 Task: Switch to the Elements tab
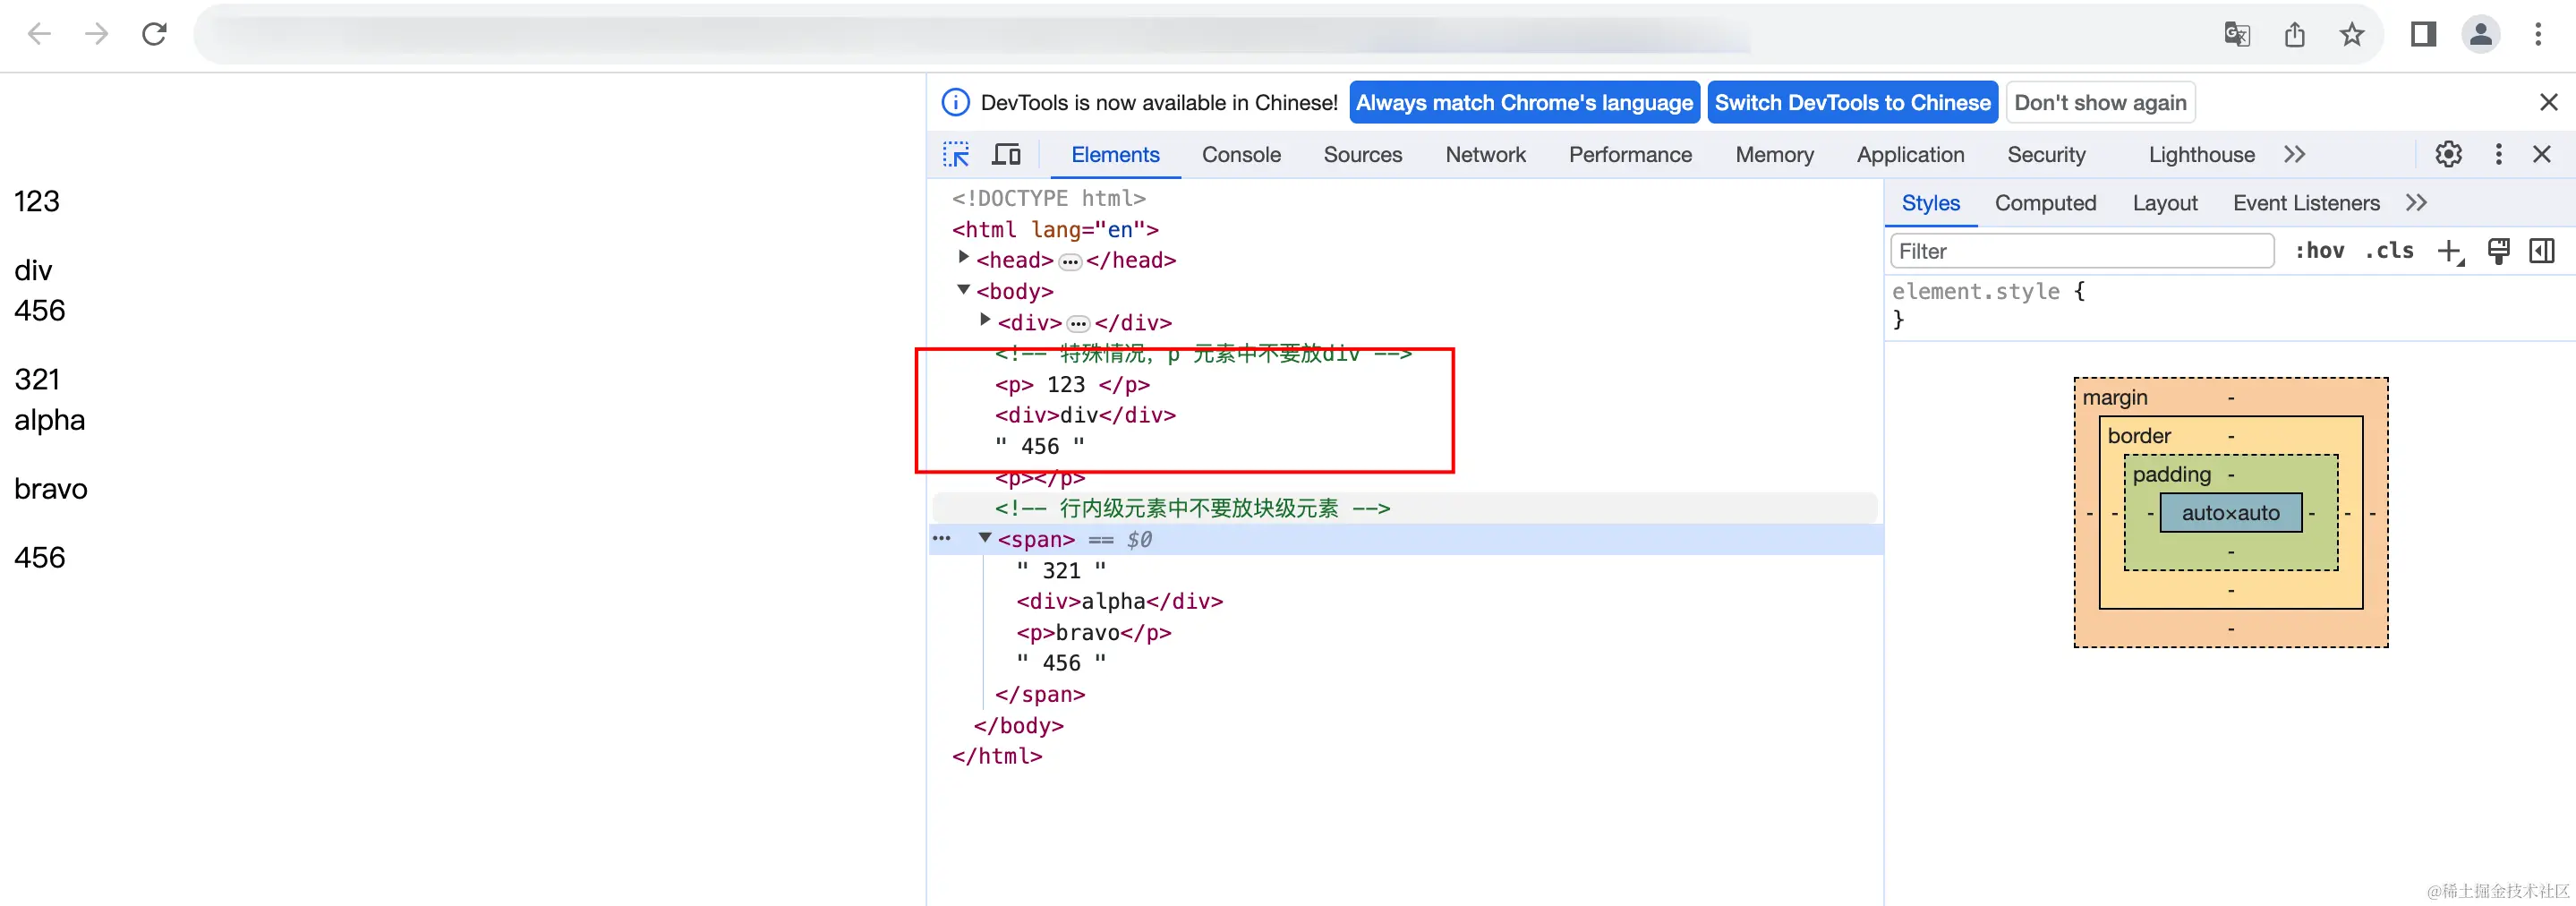tap(1115, 154)
